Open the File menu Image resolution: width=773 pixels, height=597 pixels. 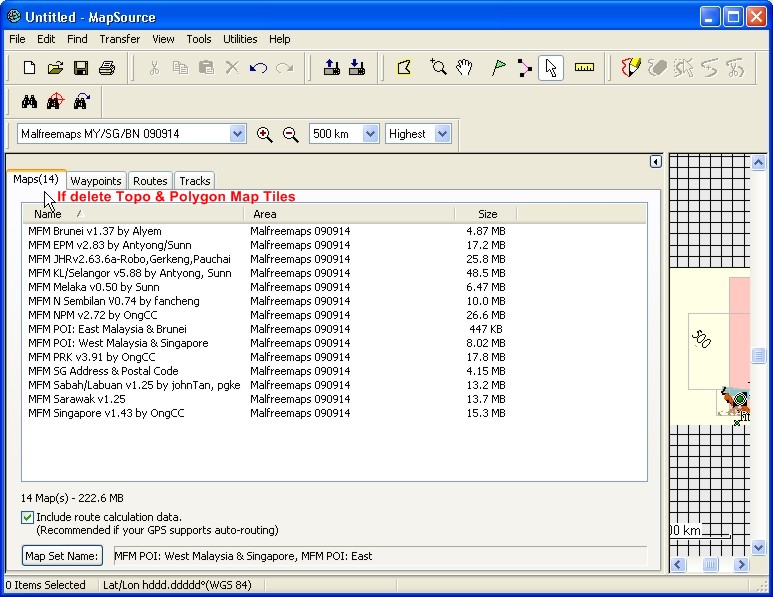pyautogui.click(x=17, y=39)
